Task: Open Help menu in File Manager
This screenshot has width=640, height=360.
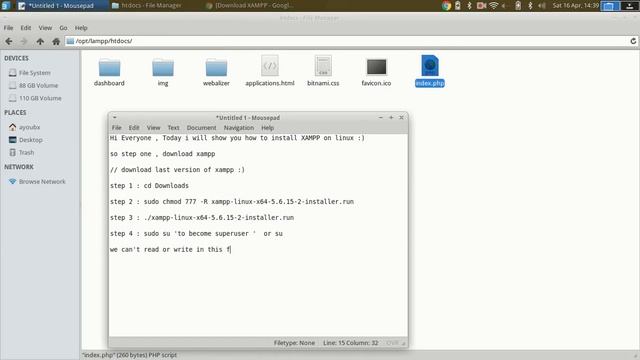Action: [81, 28]
